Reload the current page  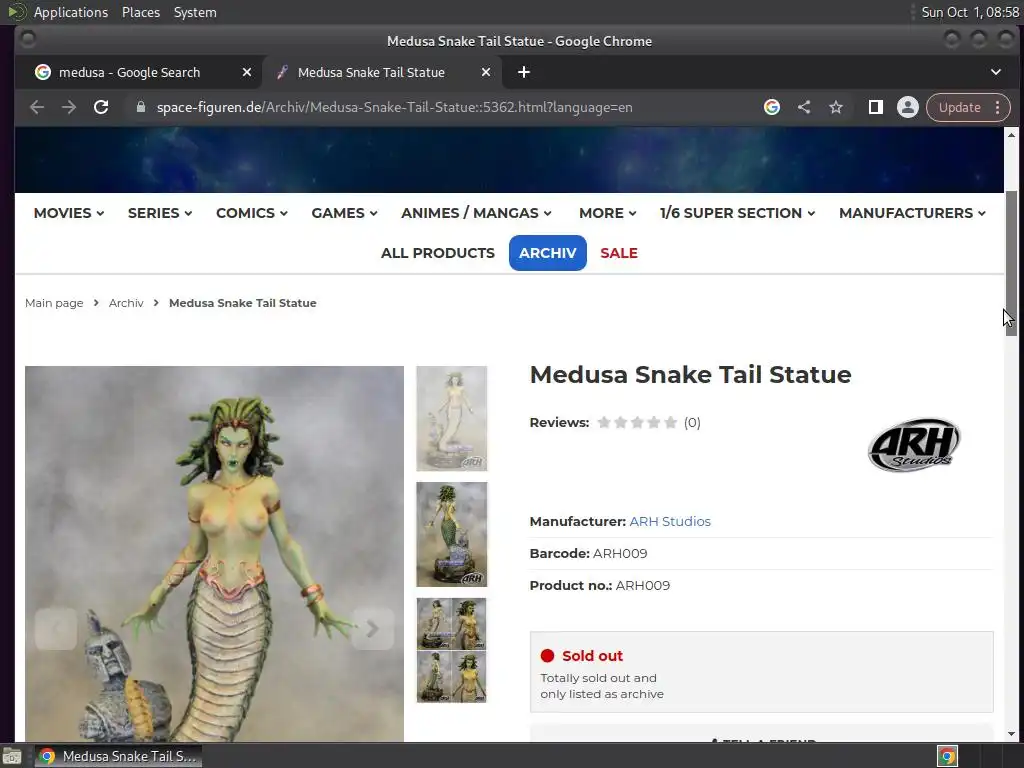(101, 107)
